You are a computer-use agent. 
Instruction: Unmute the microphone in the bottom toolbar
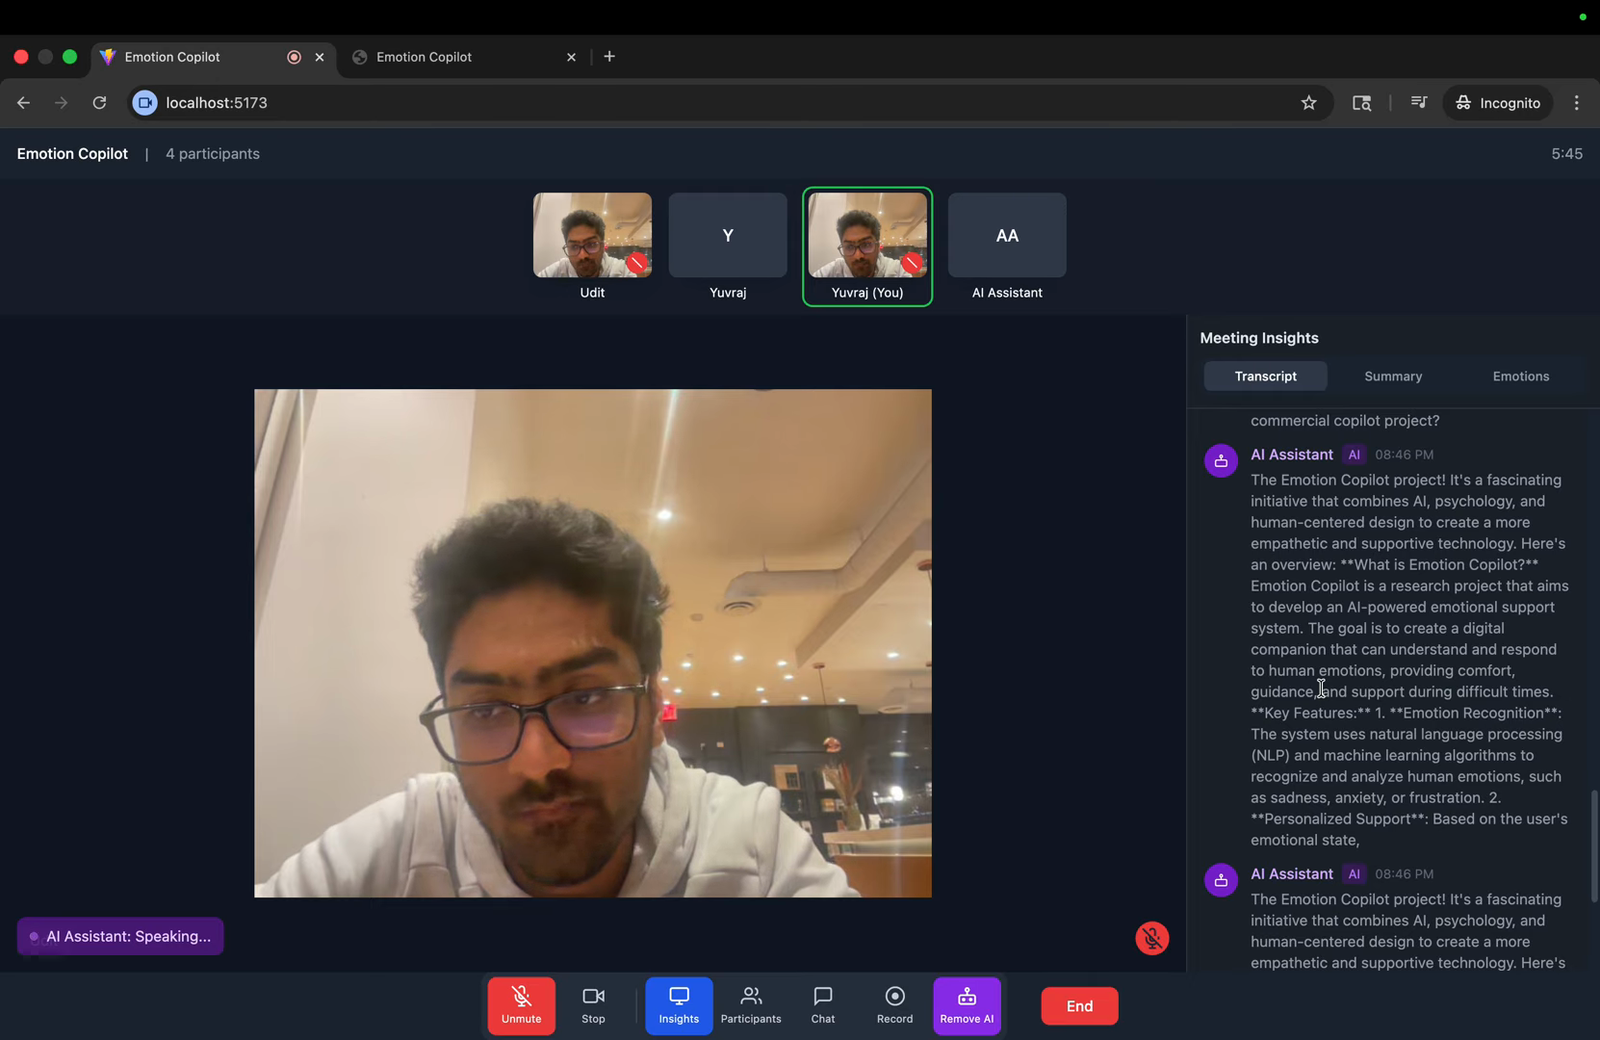click(x=521, y=1005)
